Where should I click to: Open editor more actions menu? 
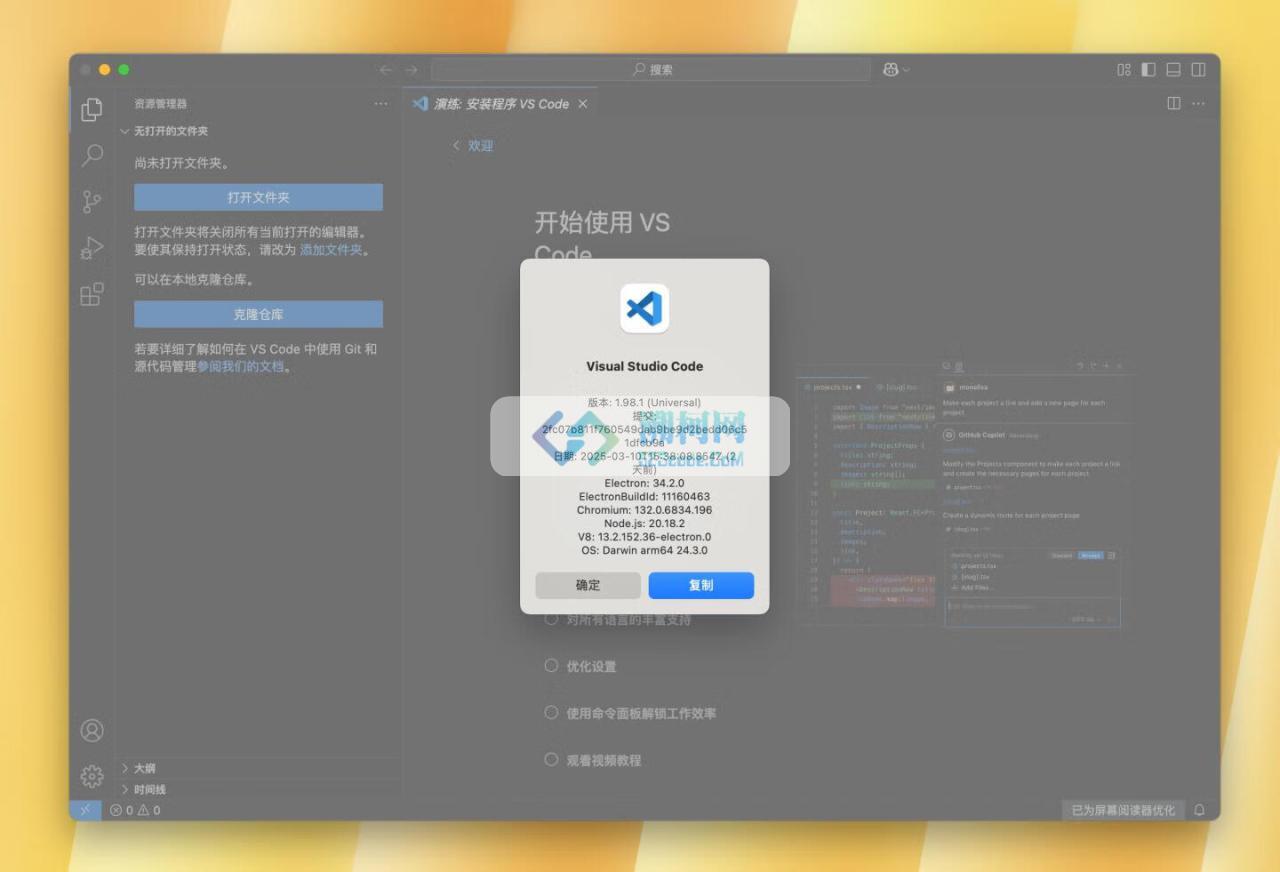pos(1199,103)
